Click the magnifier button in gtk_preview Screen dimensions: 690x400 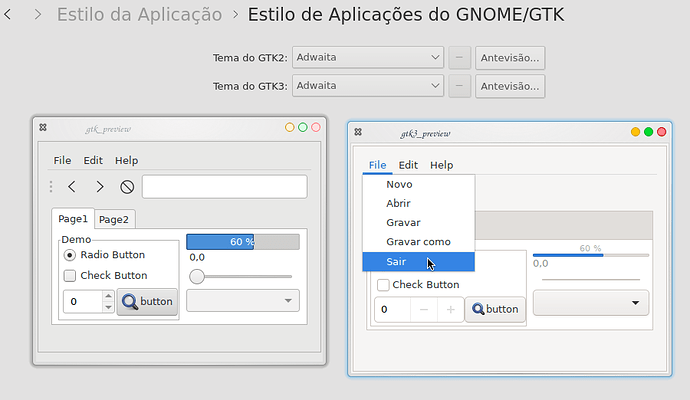pyautogui.click(x=147, y=301)
